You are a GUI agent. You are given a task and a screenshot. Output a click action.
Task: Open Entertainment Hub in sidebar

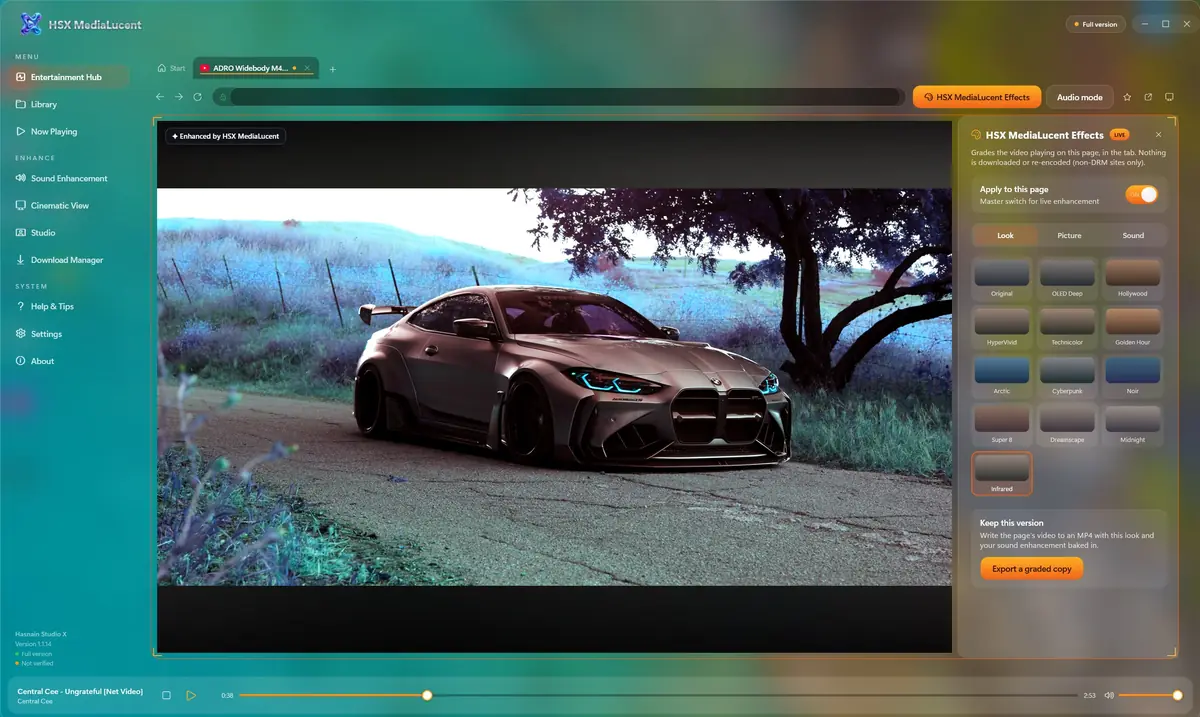(70, 77)
